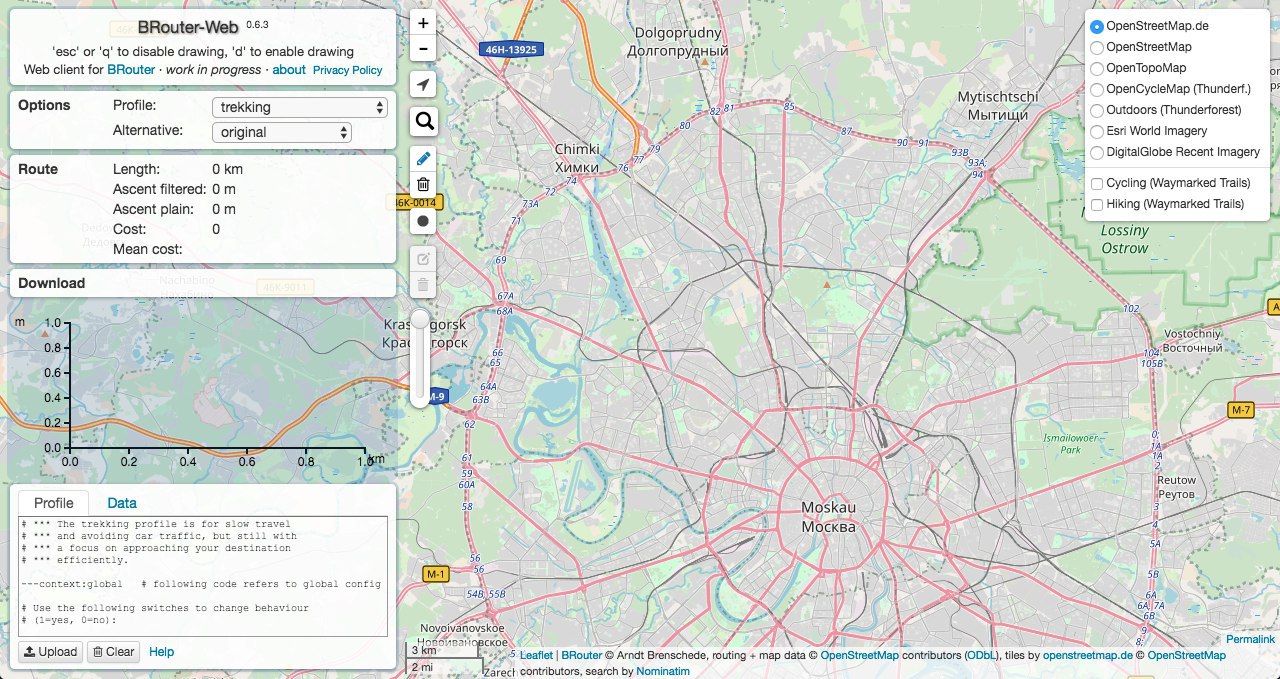The height and width of the screenshot is (679, 1280).
Task: Click the Download panel heading
Action: [51, 283]
